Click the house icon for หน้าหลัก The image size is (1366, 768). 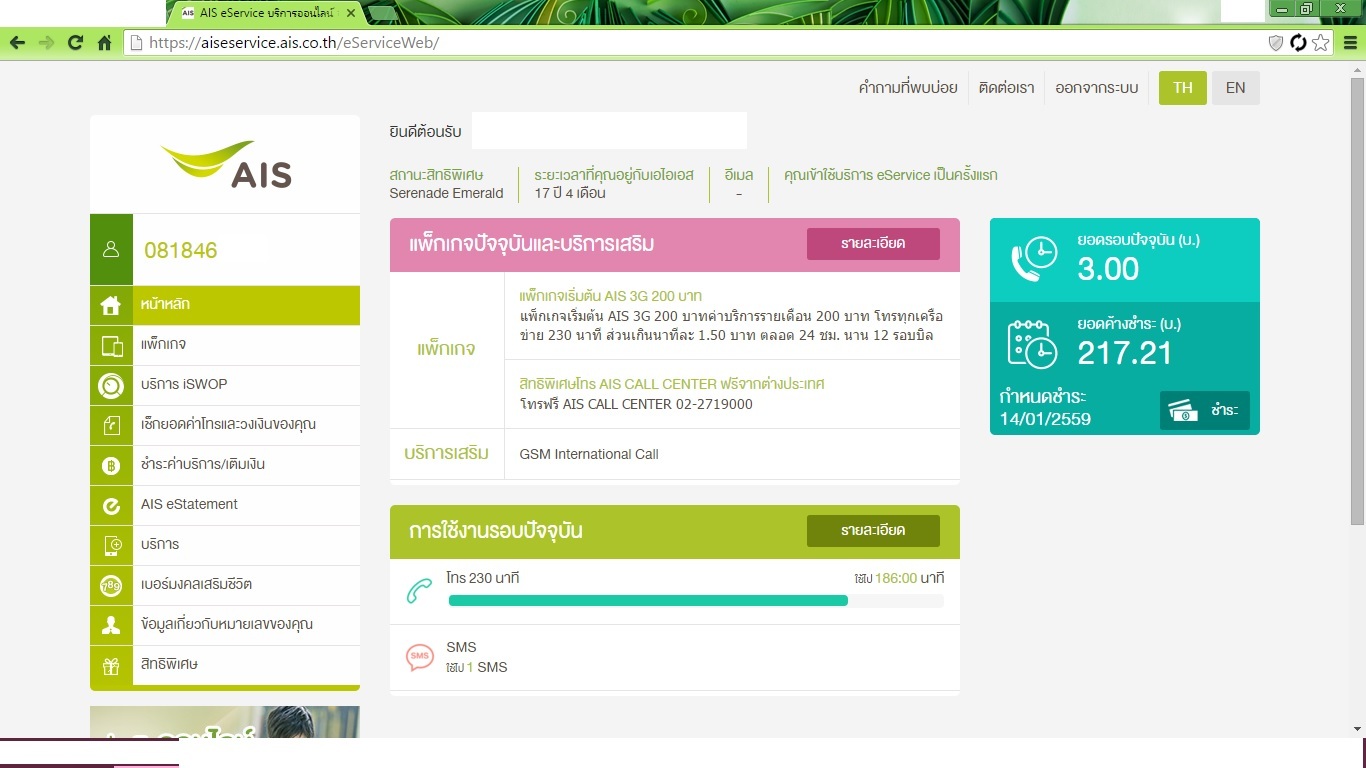click(111, 305)
